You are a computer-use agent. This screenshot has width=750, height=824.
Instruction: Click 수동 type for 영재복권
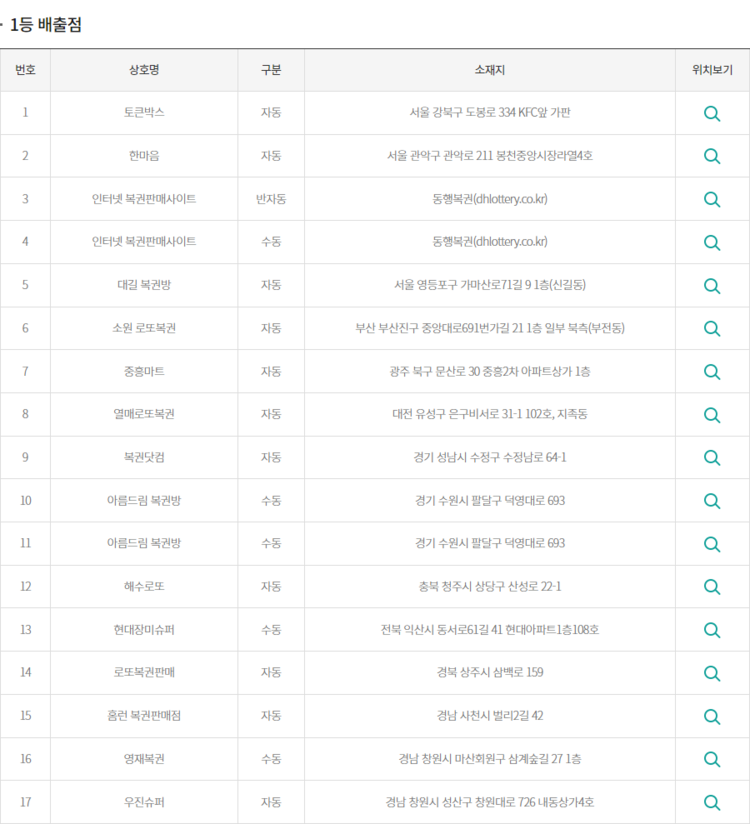(271, 759)
